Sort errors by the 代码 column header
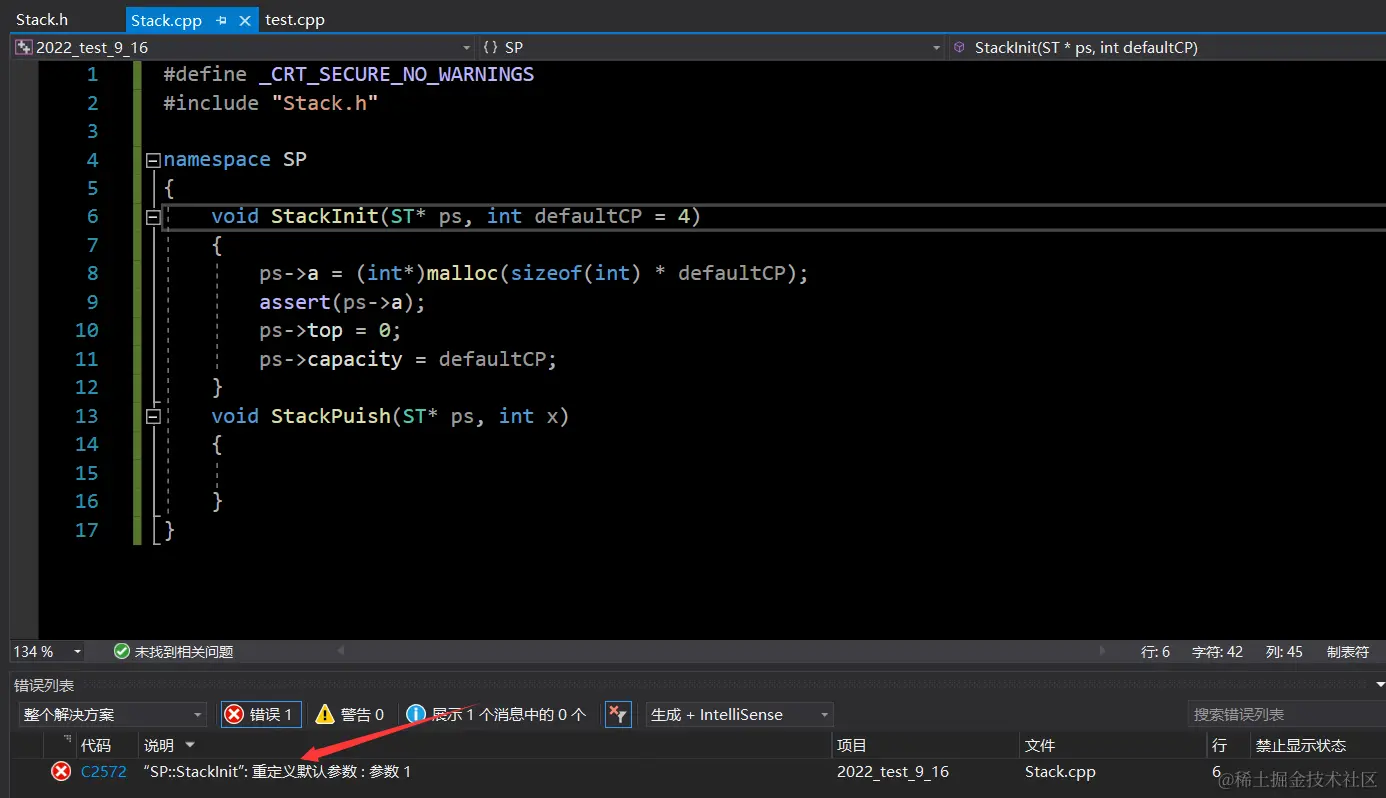This screenshot has height=798, width=1386. (96, 745)
